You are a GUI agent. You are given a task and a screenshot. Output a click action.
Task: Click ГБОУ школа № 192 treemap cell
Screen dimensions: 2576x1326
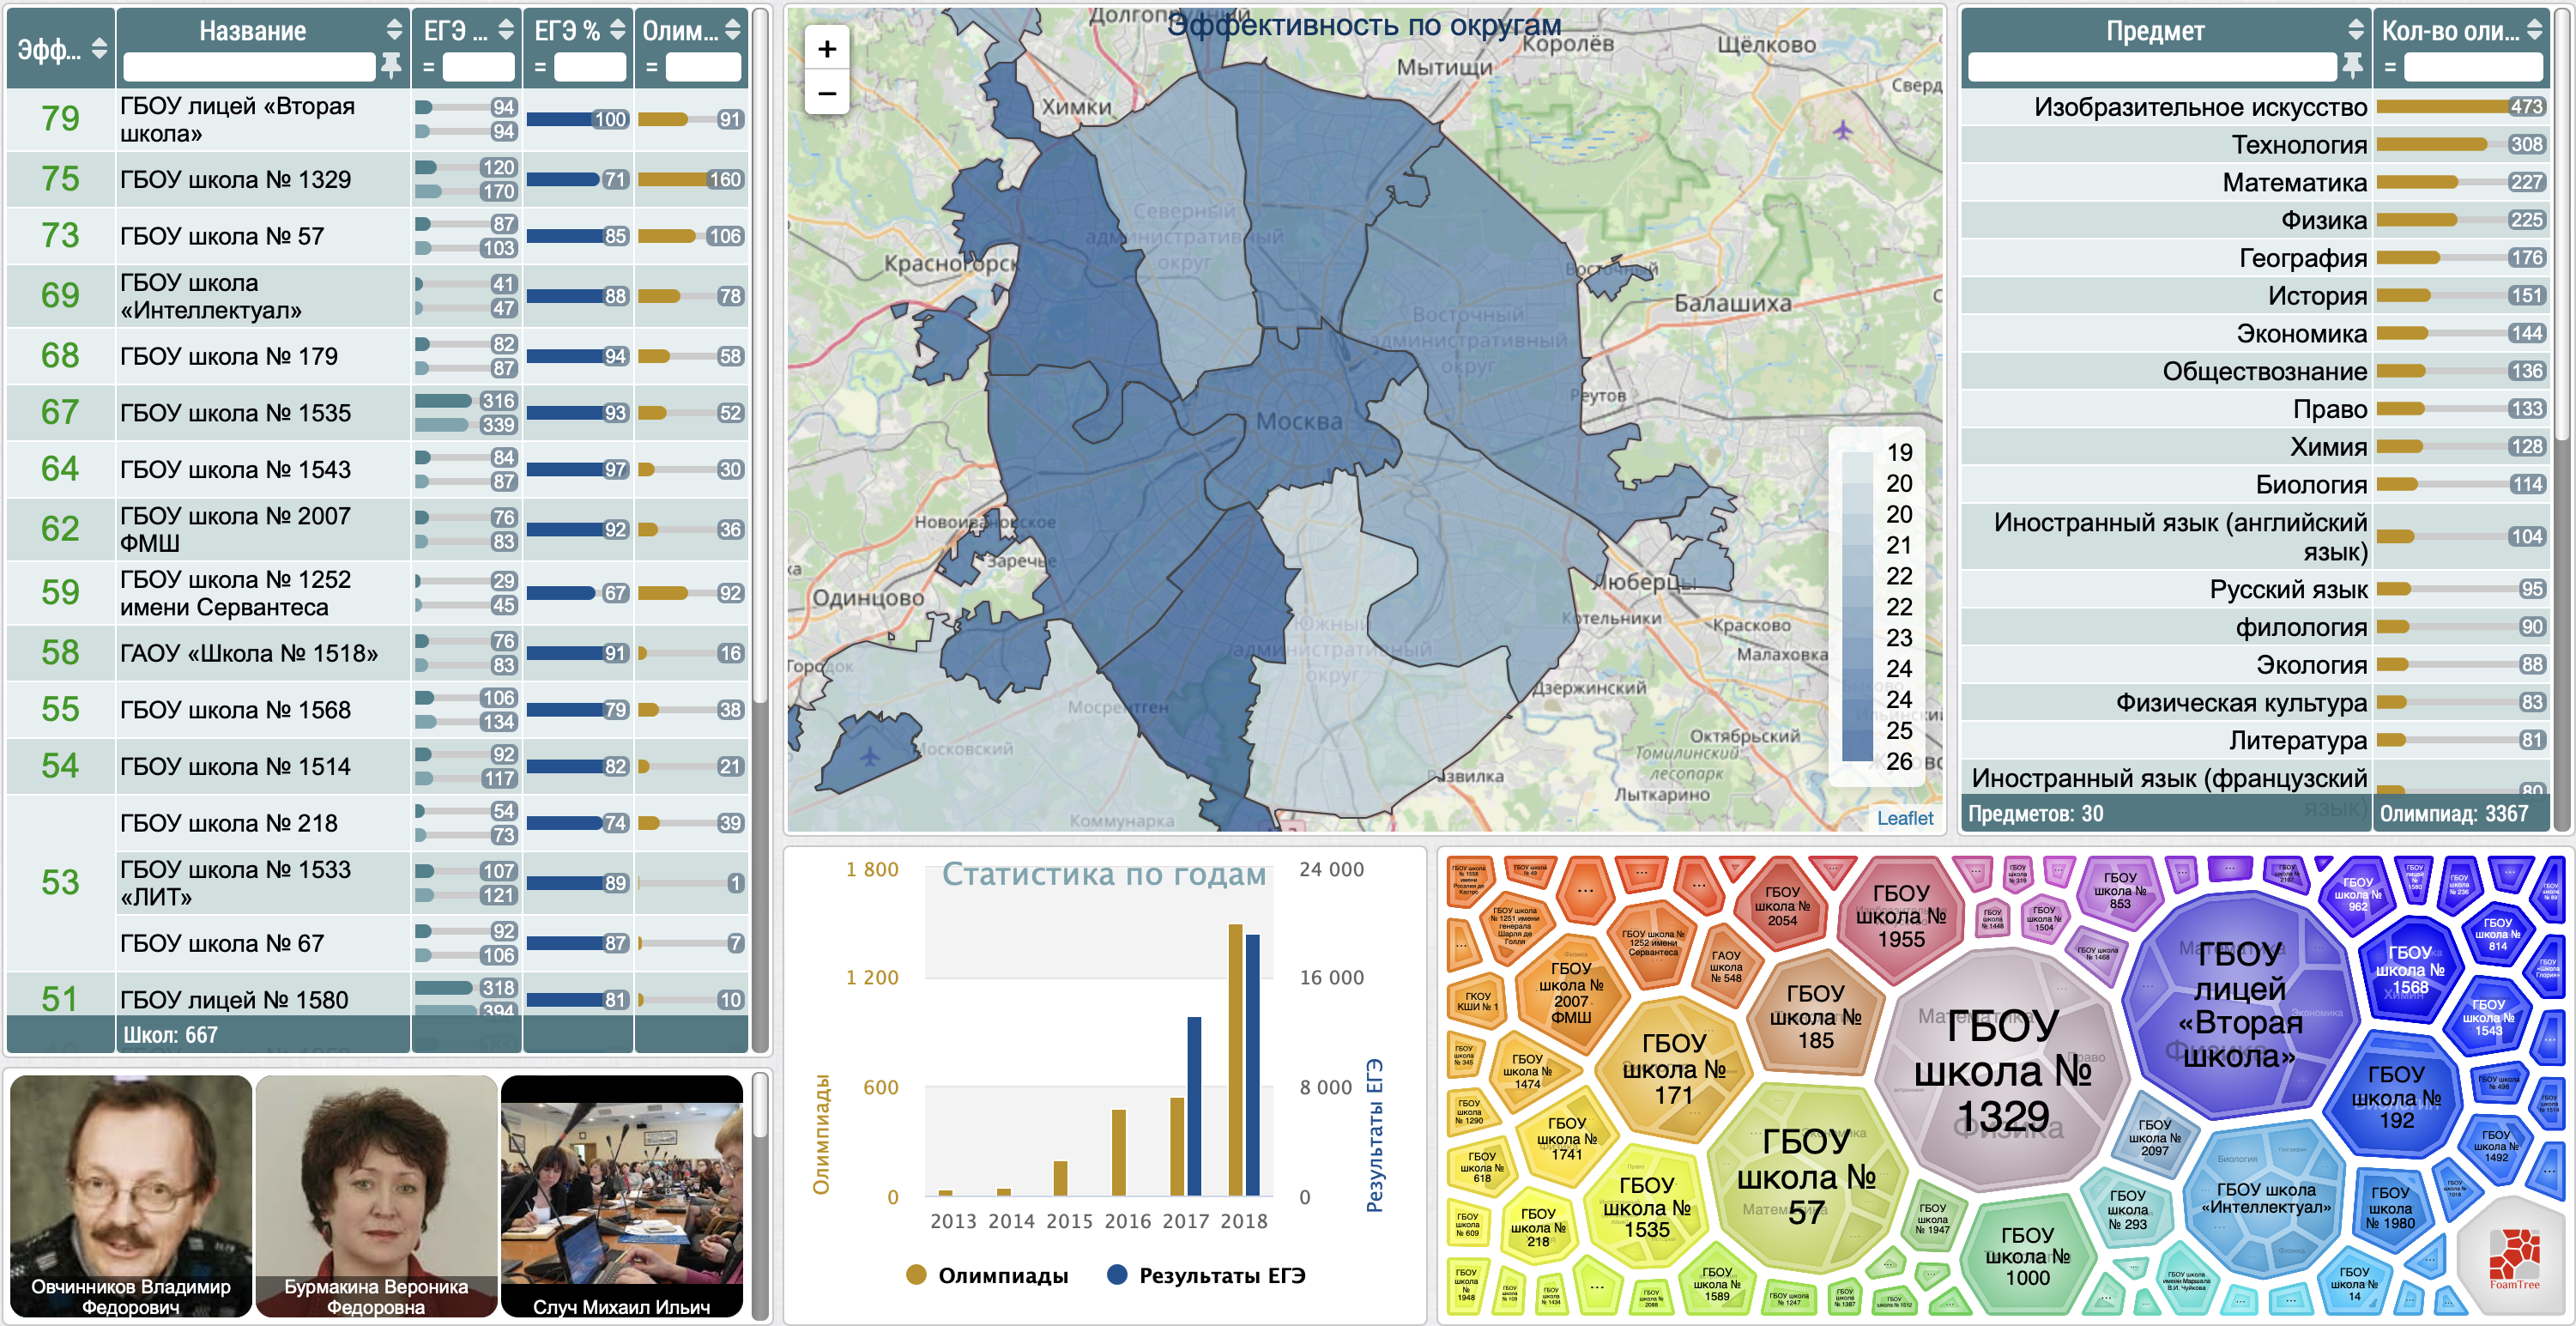(x=2396, y=1097)
